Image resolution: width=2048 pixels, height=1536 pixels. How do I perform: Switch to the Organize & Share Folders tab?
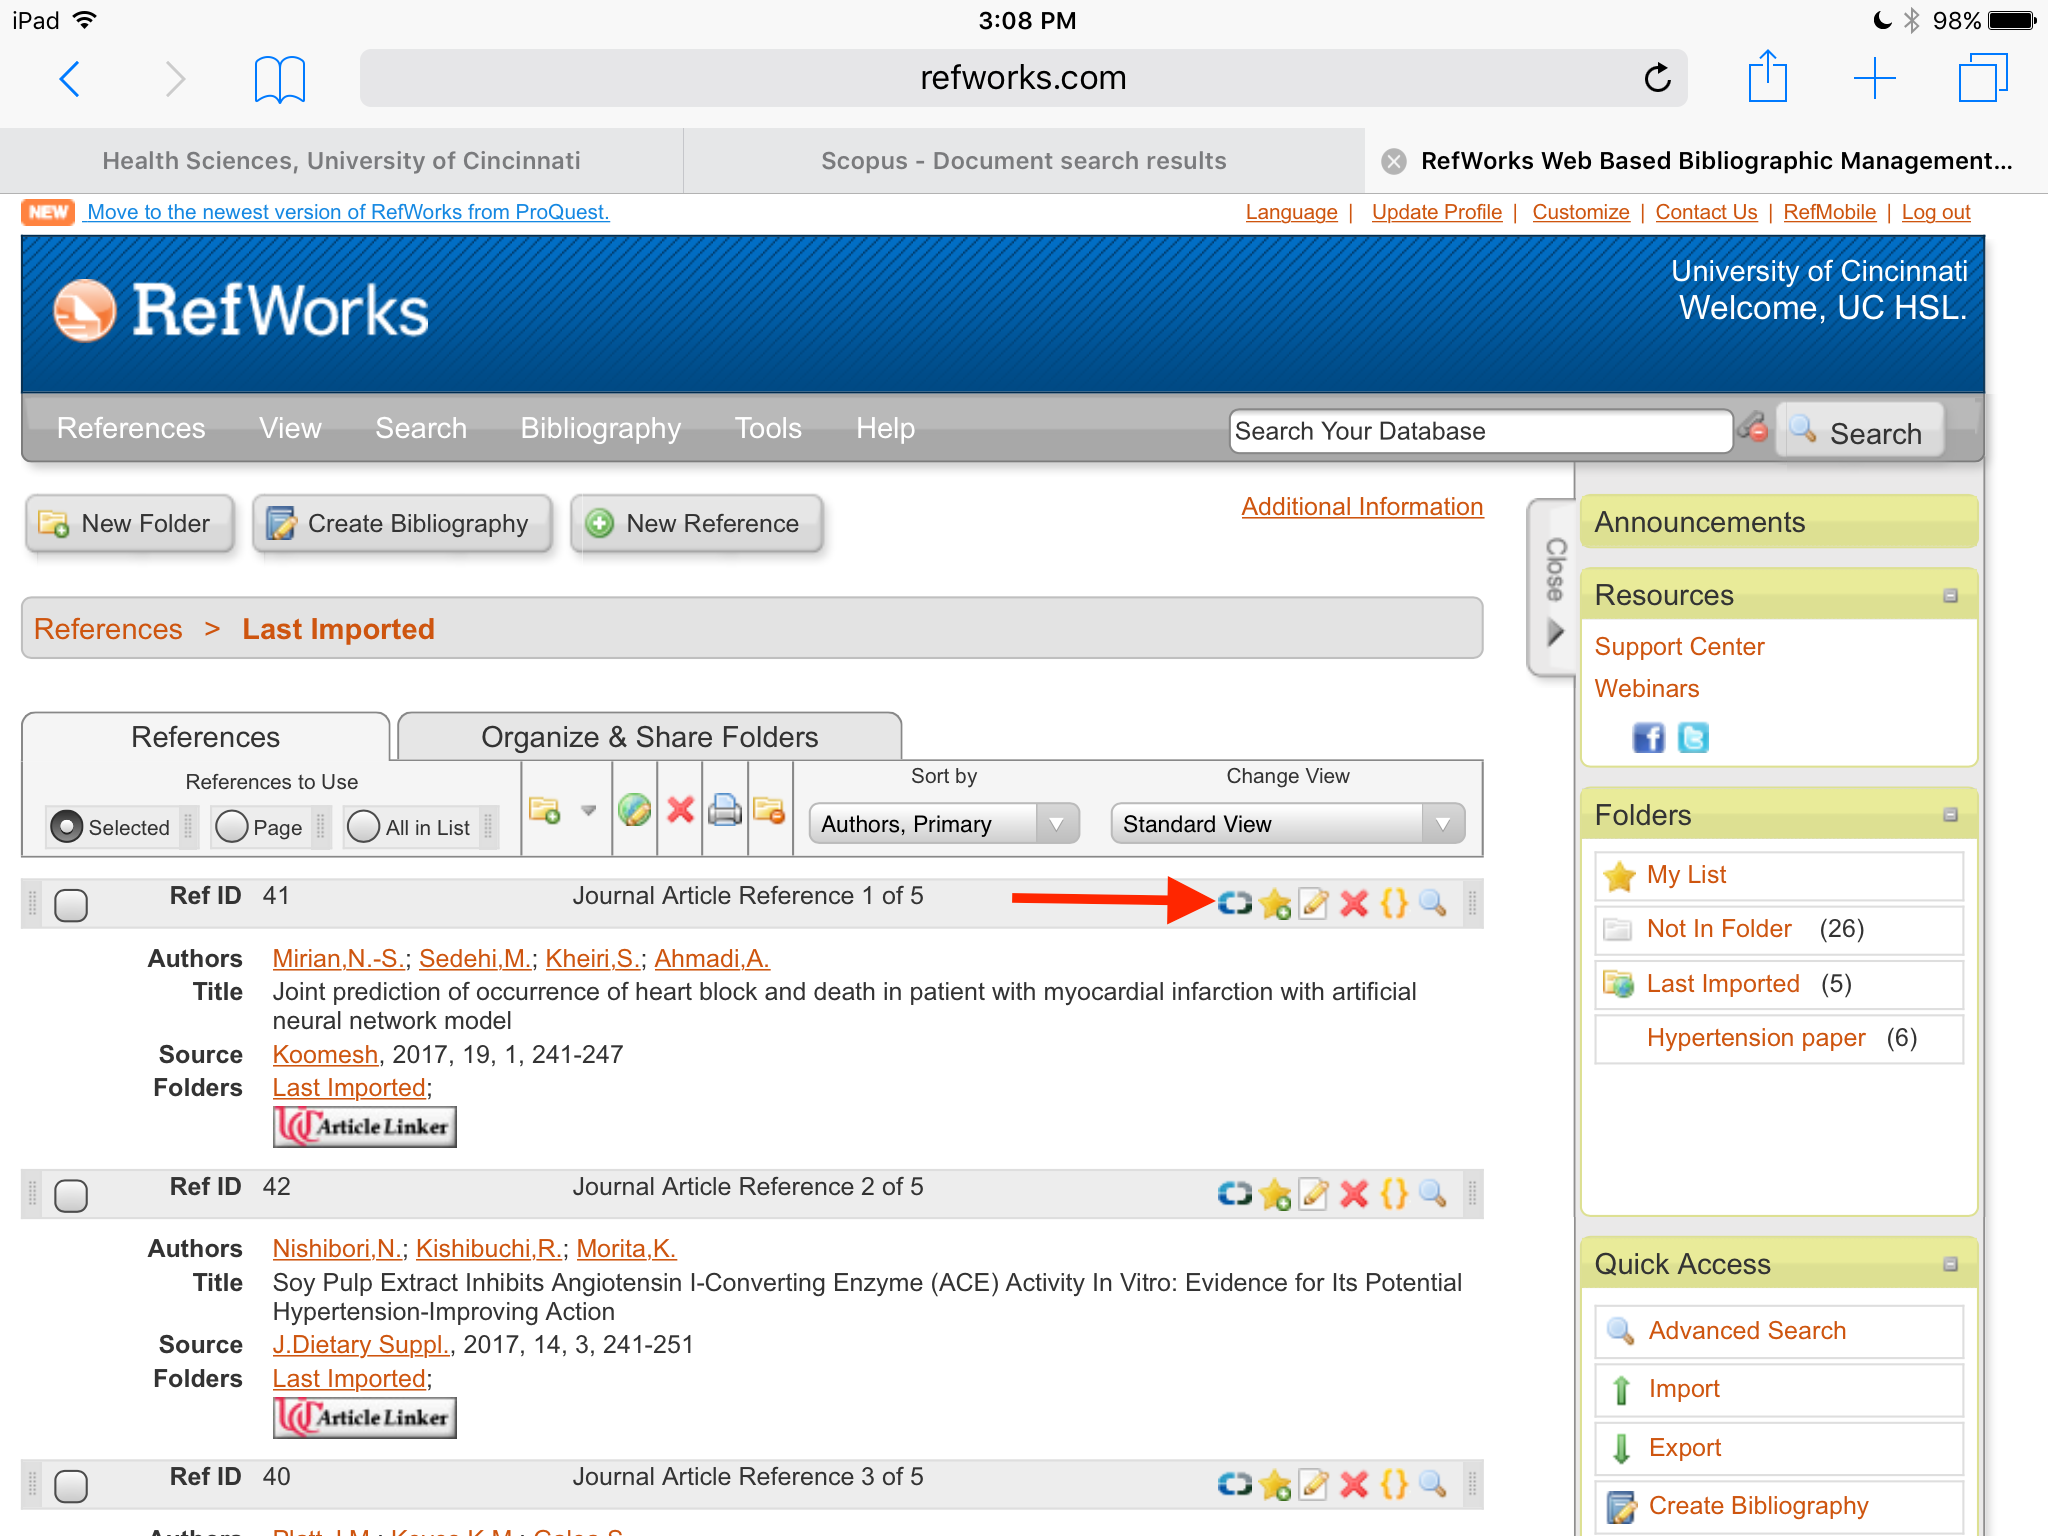[649, 737]
